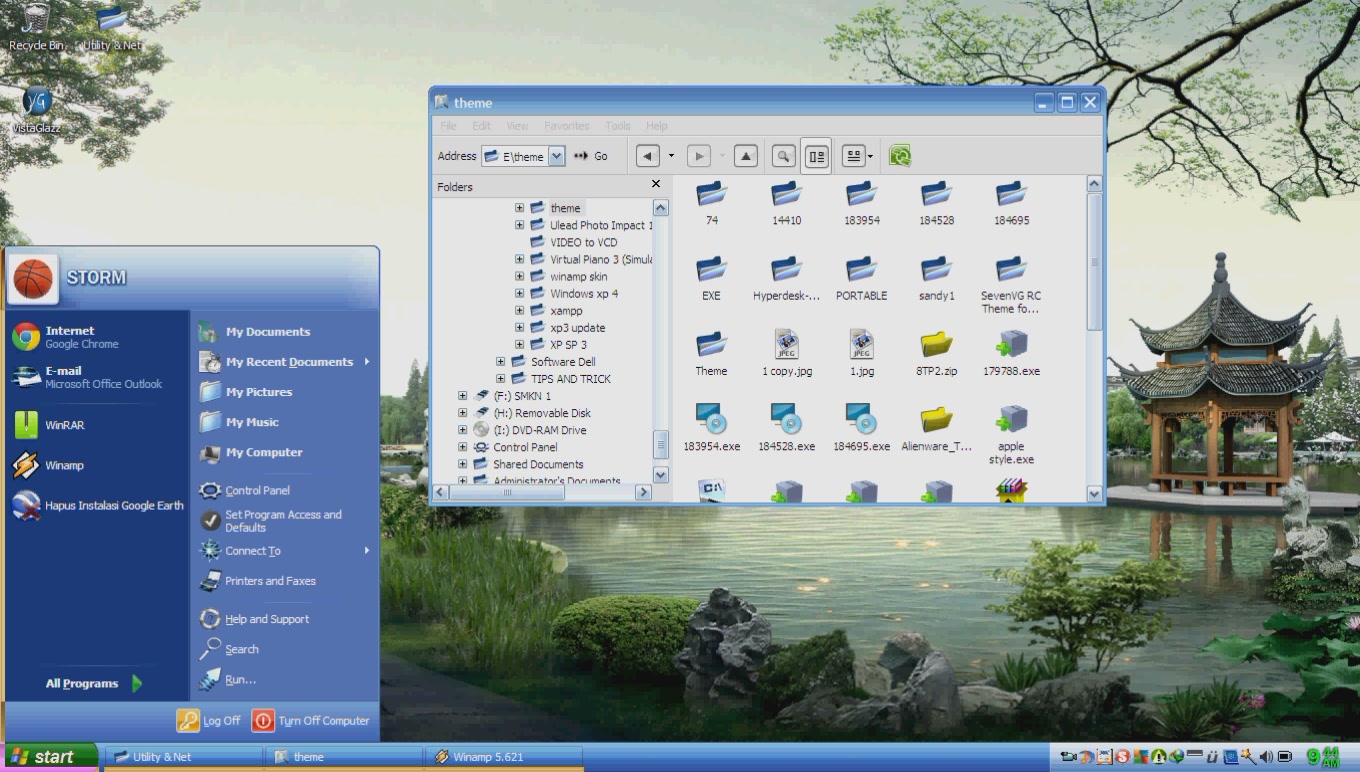Open the Hyperdesk folder icon

786,270
